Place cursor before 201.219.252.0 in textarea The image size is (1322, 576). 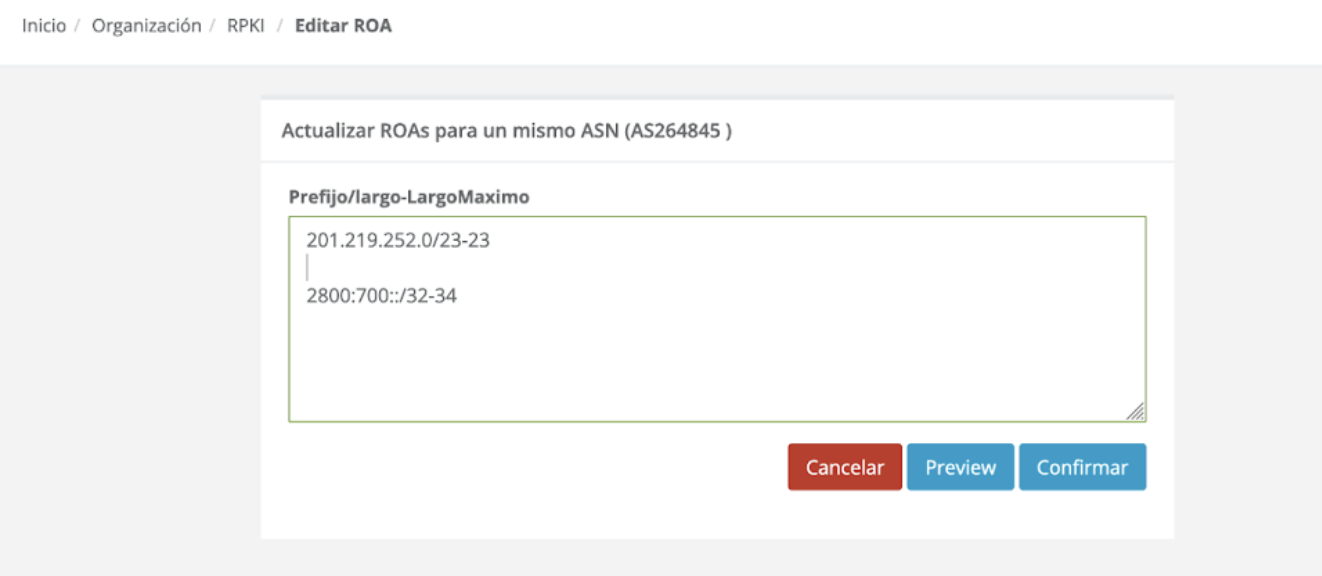tap(307, 240)
